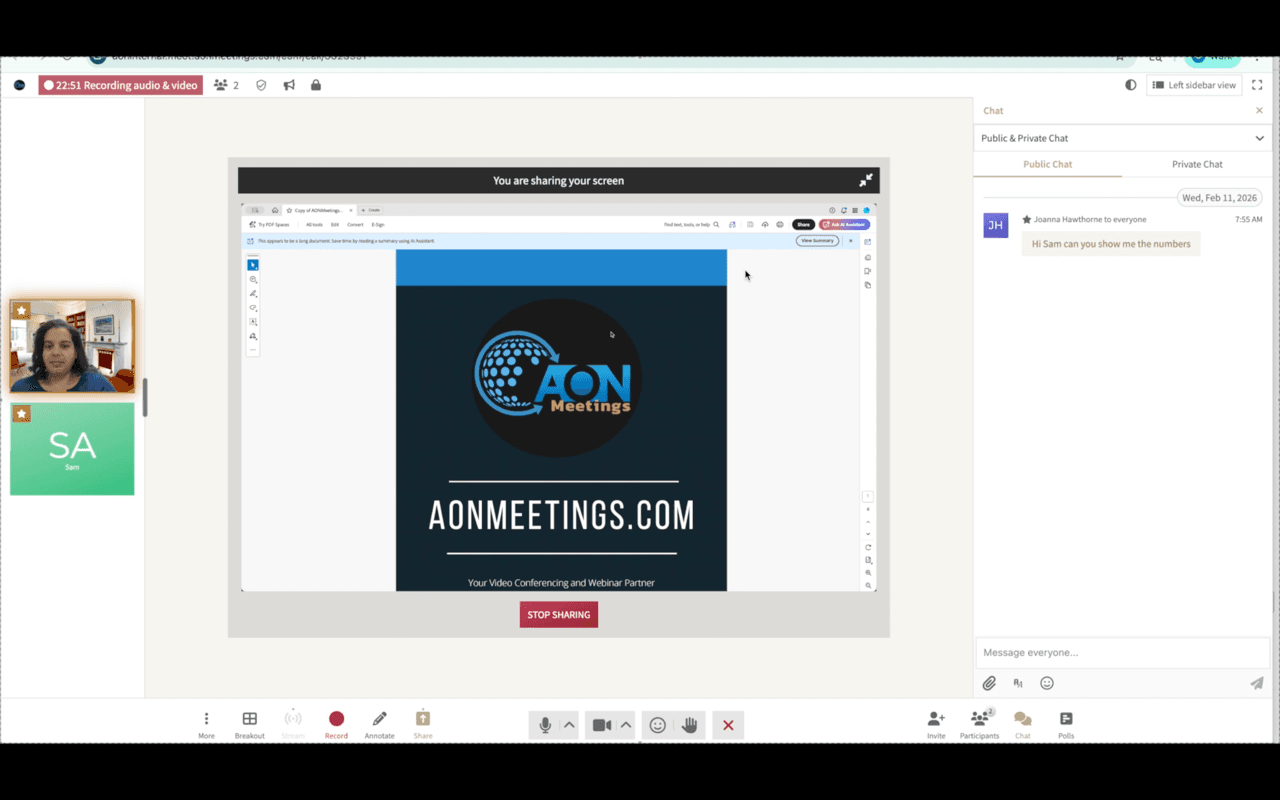
Task: Click the megaphone announcement icon
Action: [289, 85]
